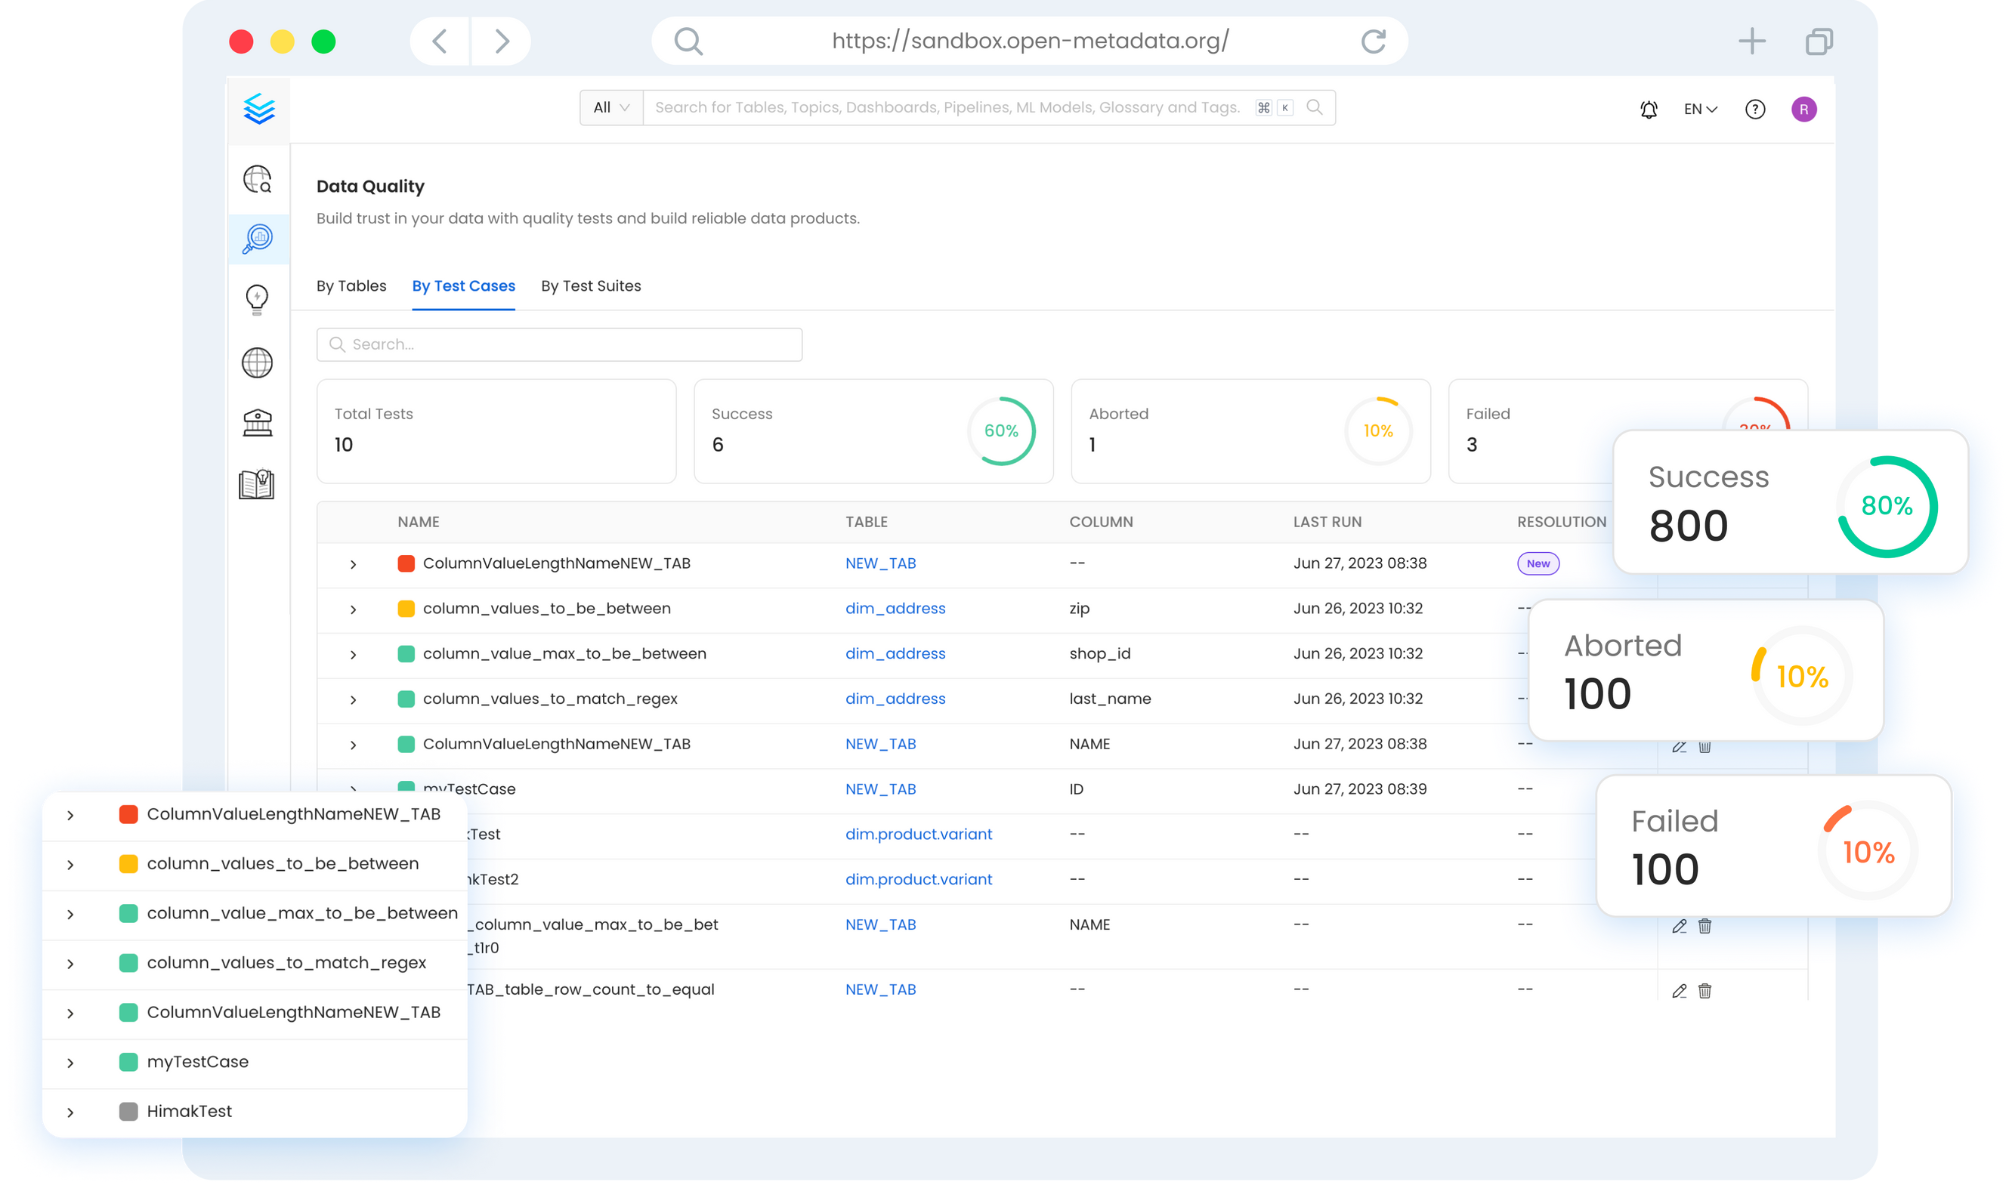Click the dim_address link for column_values_to_match_regex

[895, 699]
